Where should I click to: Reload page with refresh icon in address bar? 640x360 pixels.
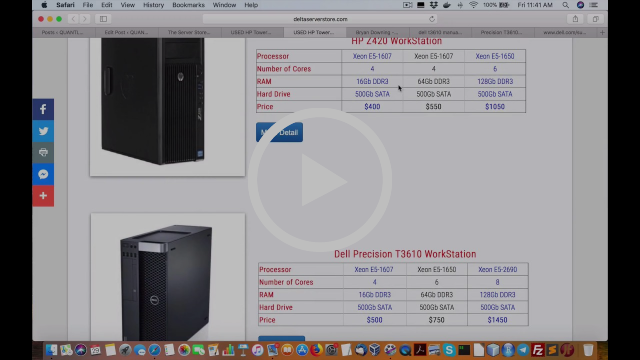click(432, 19)
